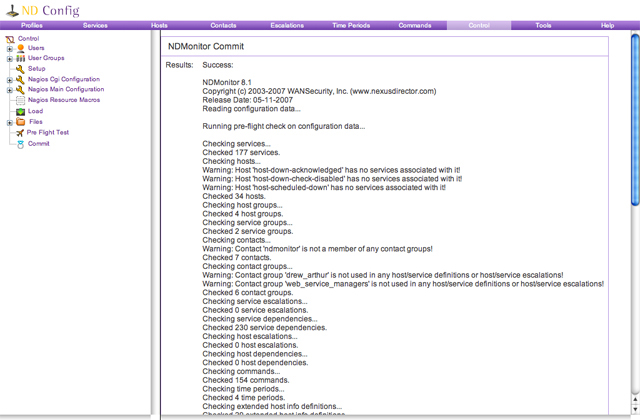Screen dimensions: 640x420
Task: Click the 'host-down-acknowledged' warning line
Action: (331, 170)
